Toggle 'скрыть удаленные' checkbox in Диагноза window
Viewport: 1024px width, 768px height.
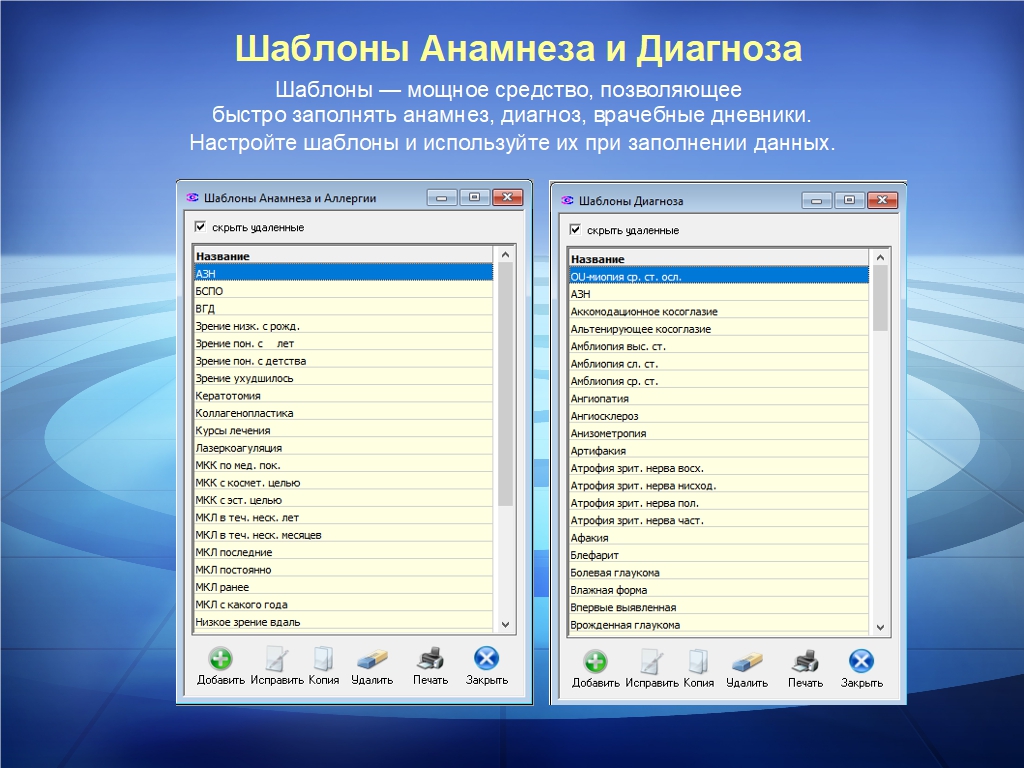pyautogui.click(x=575, y=230)
